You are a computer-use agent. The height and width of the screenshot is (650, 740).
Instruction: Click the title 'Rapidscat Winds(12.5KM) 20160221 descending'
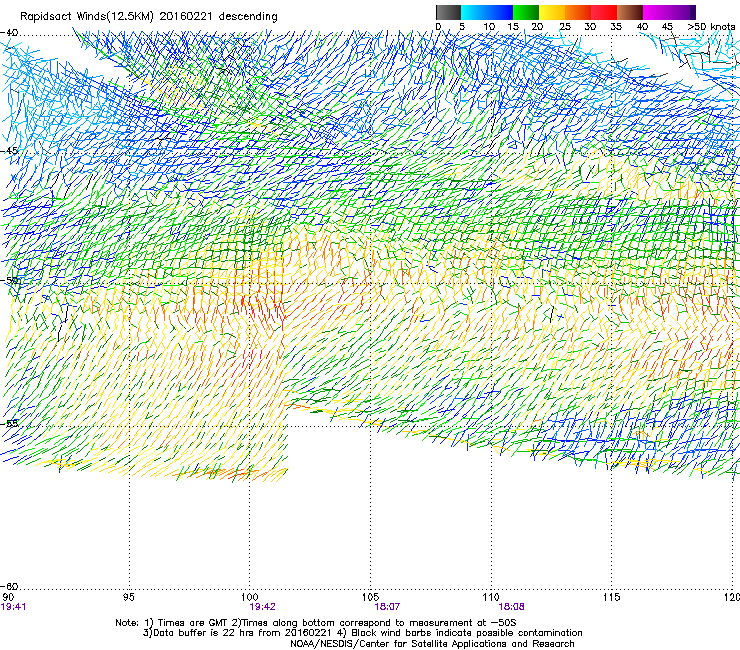point(149,17)
